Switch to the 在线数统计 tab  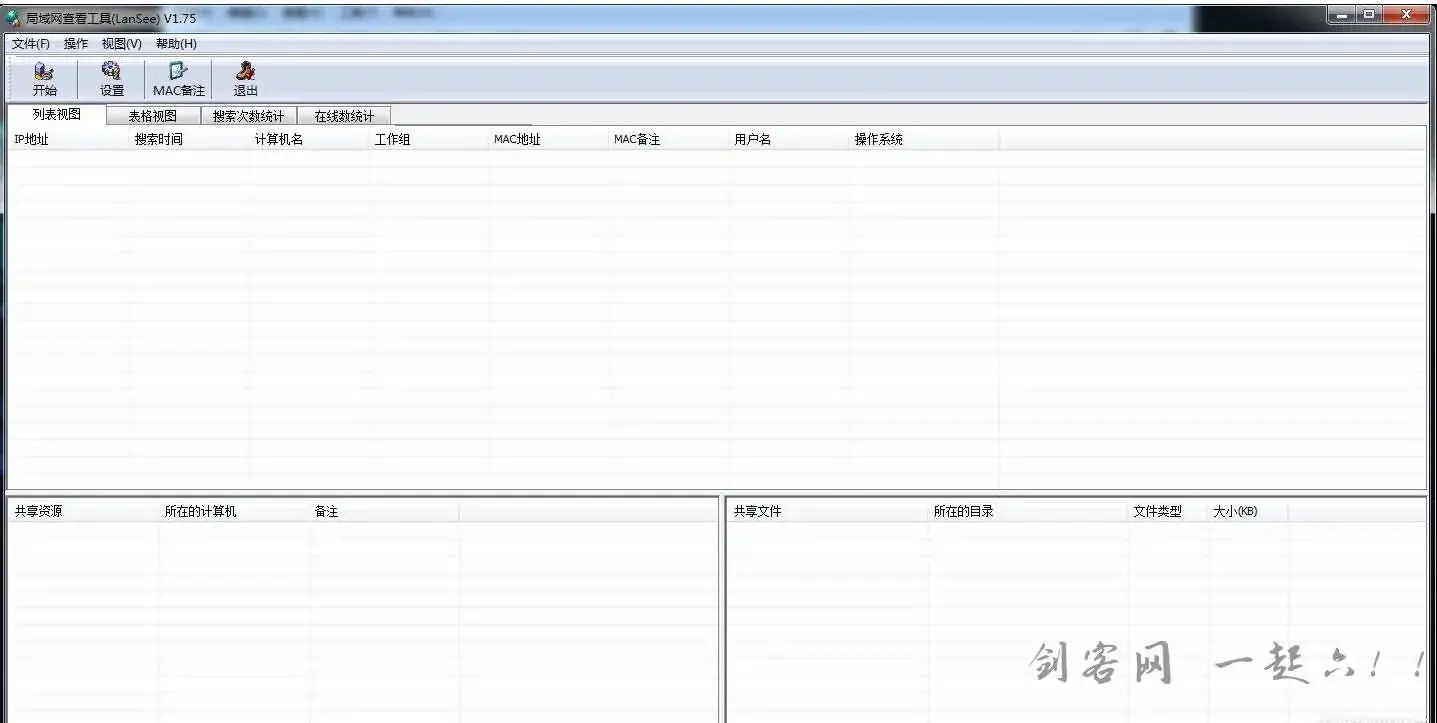pos(344,116)
